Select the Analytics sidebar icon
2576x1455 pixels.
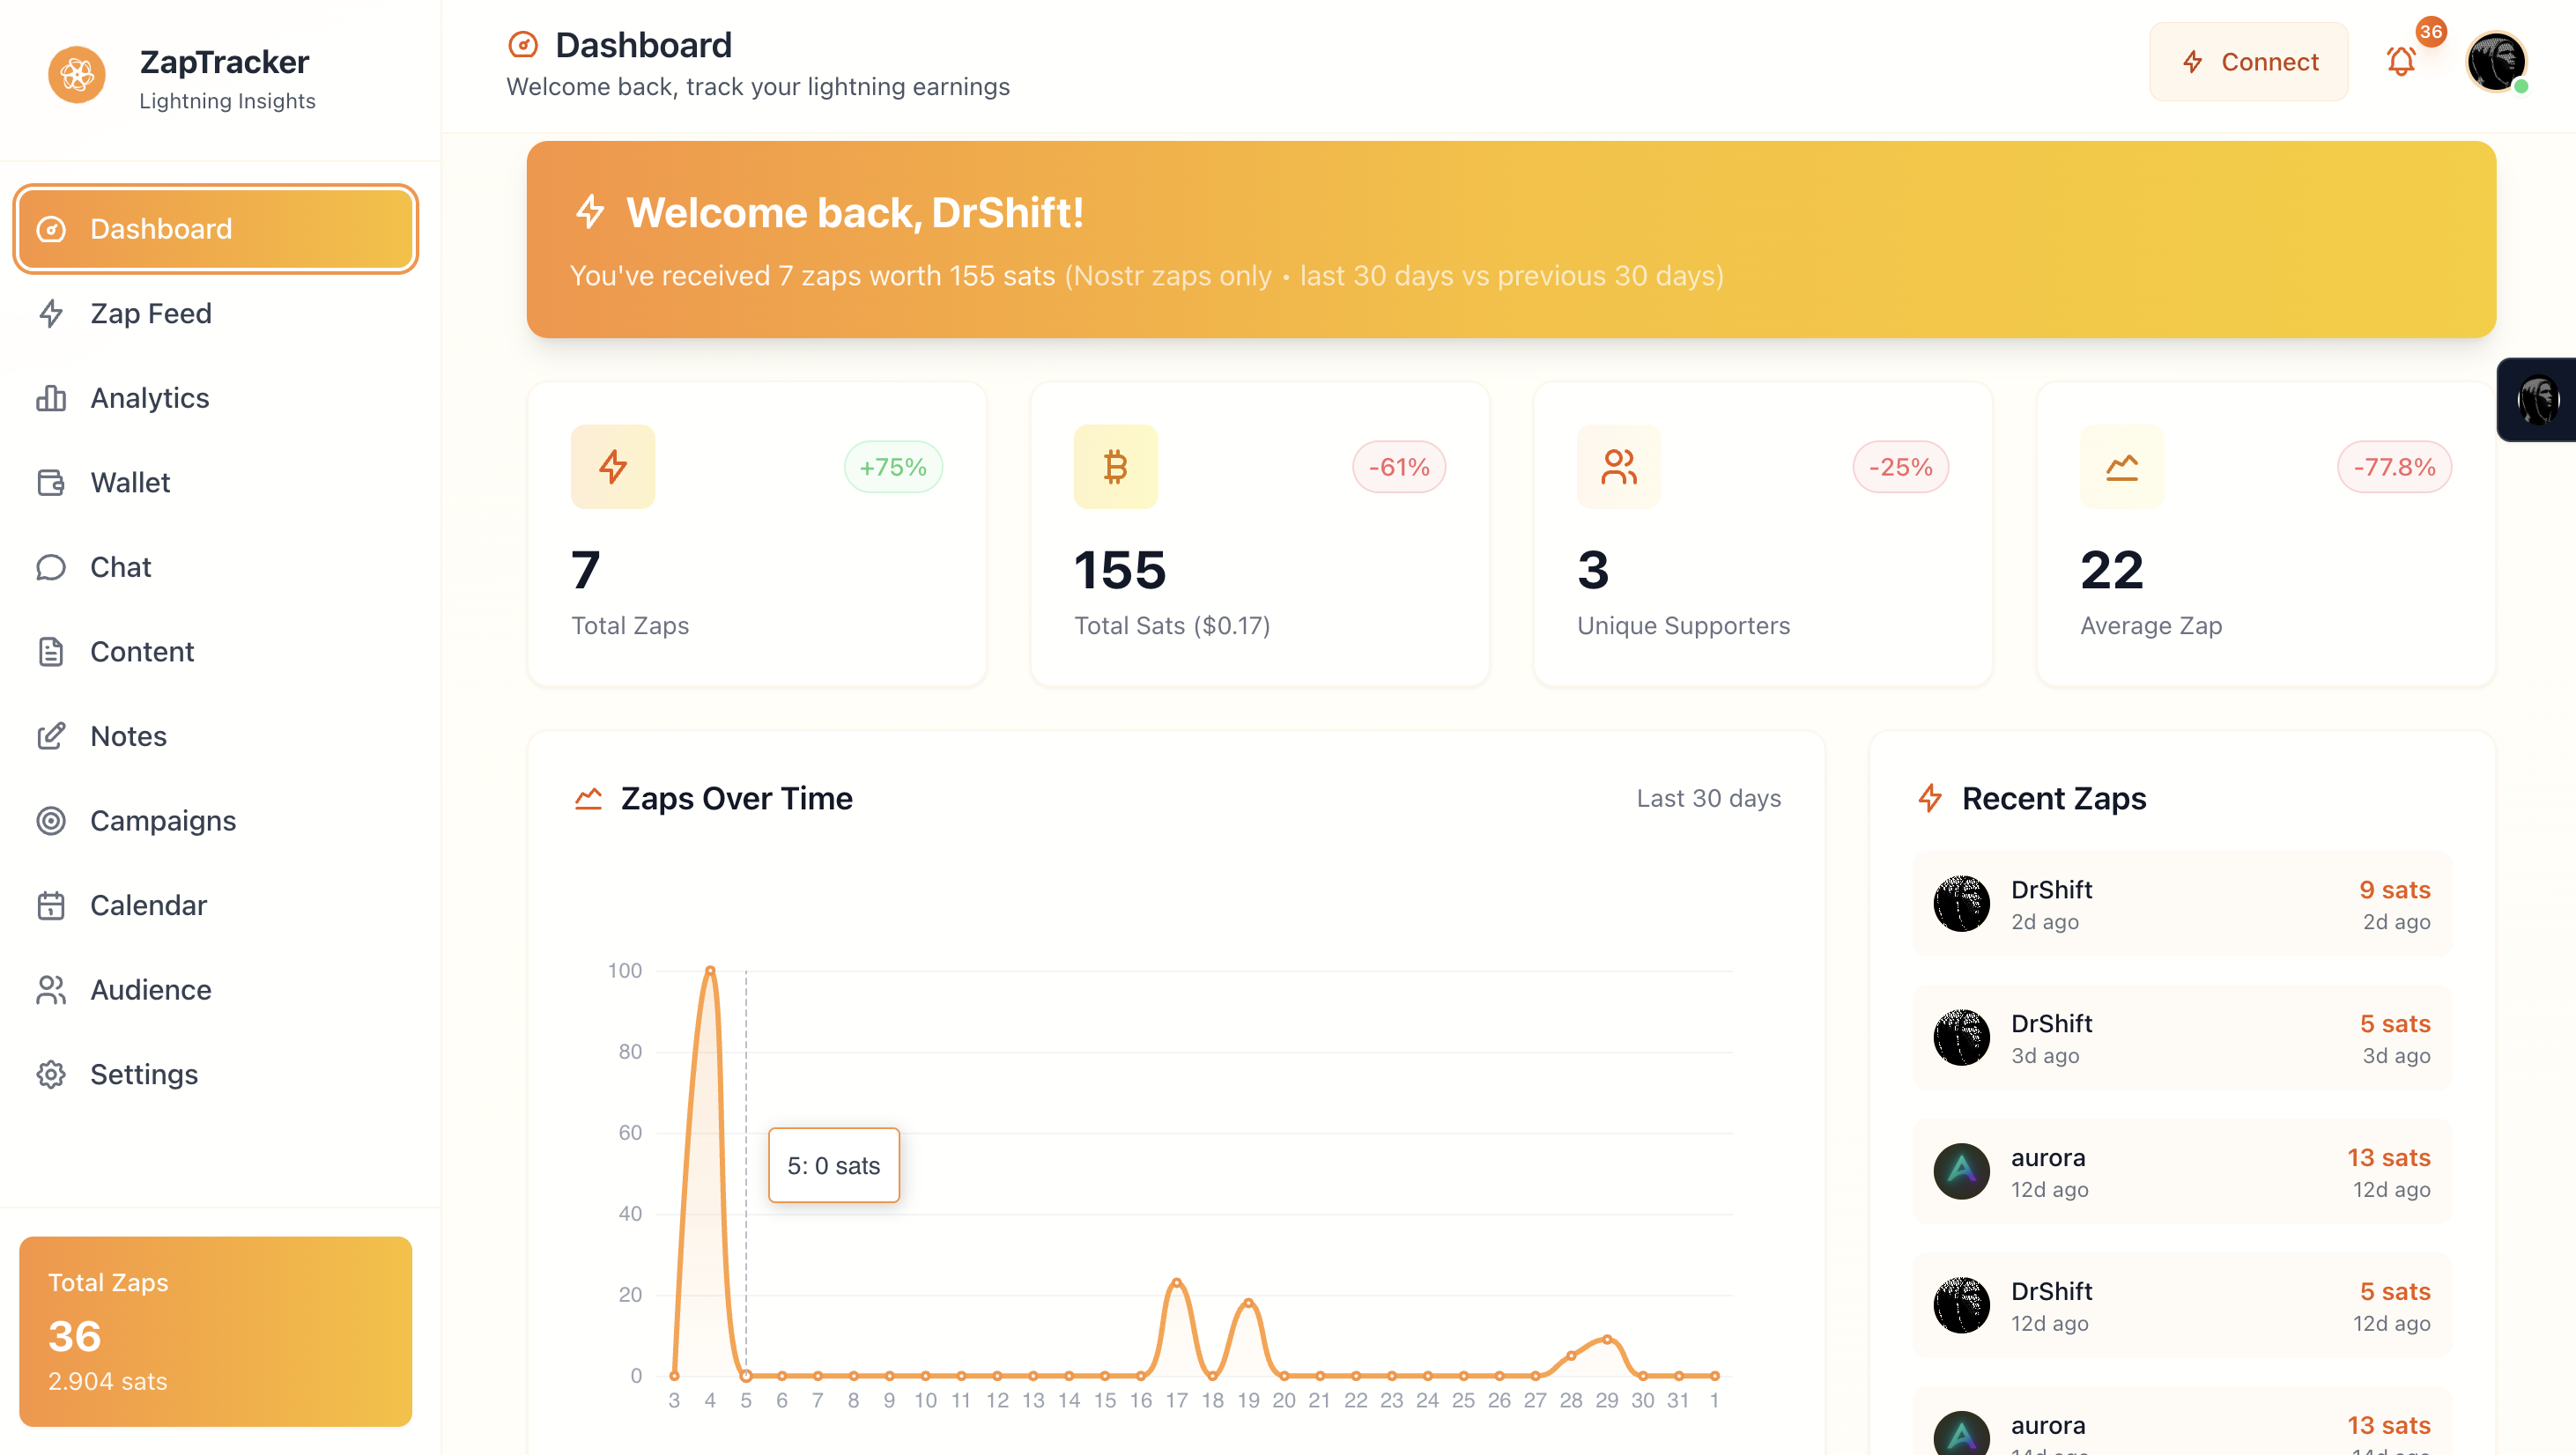[51, 397]
